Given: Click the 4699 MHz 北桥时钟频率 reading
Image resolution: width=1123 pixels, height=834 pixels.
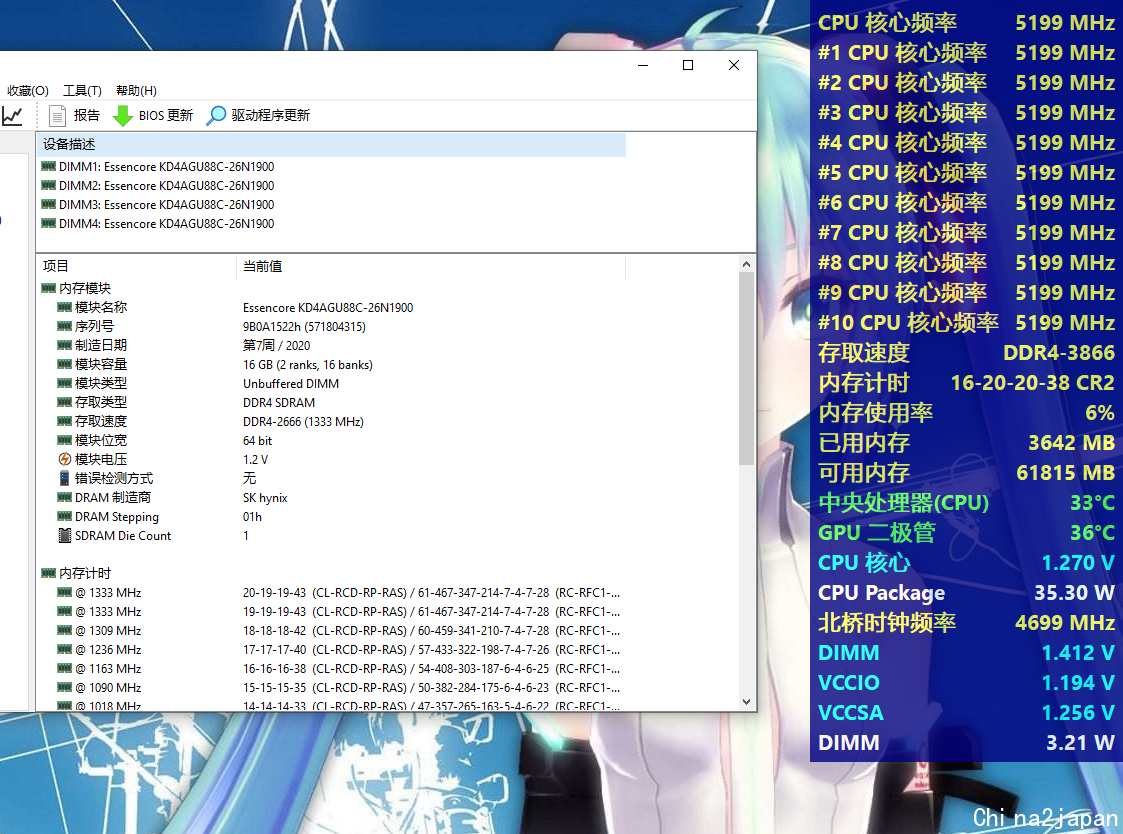Looking at the screenshot, I should tap(1064, 623).
